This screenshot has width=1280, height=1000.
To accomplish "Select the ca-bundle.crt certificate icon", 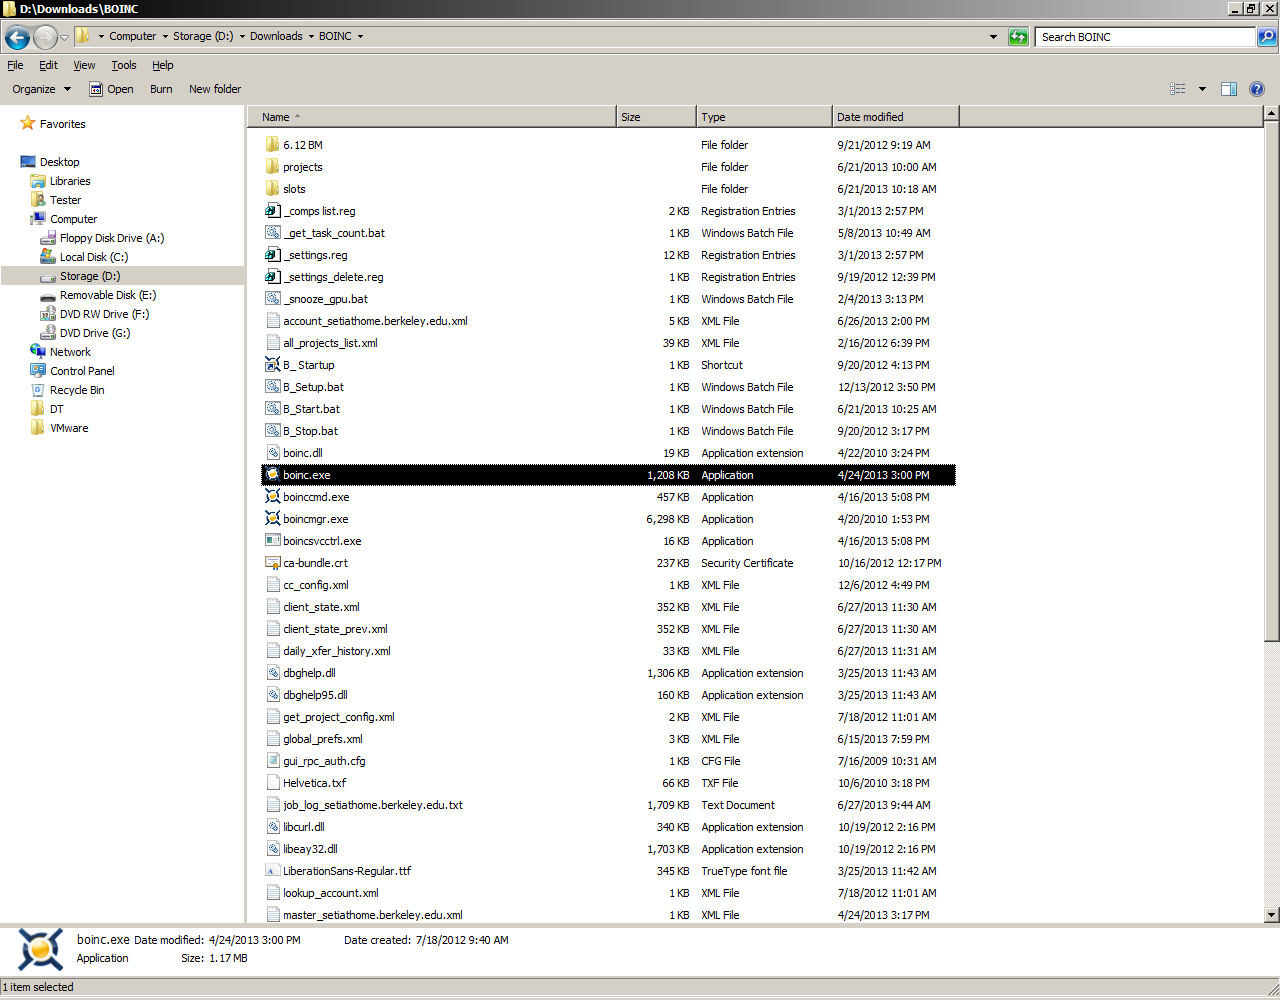I will click(272, 563).
